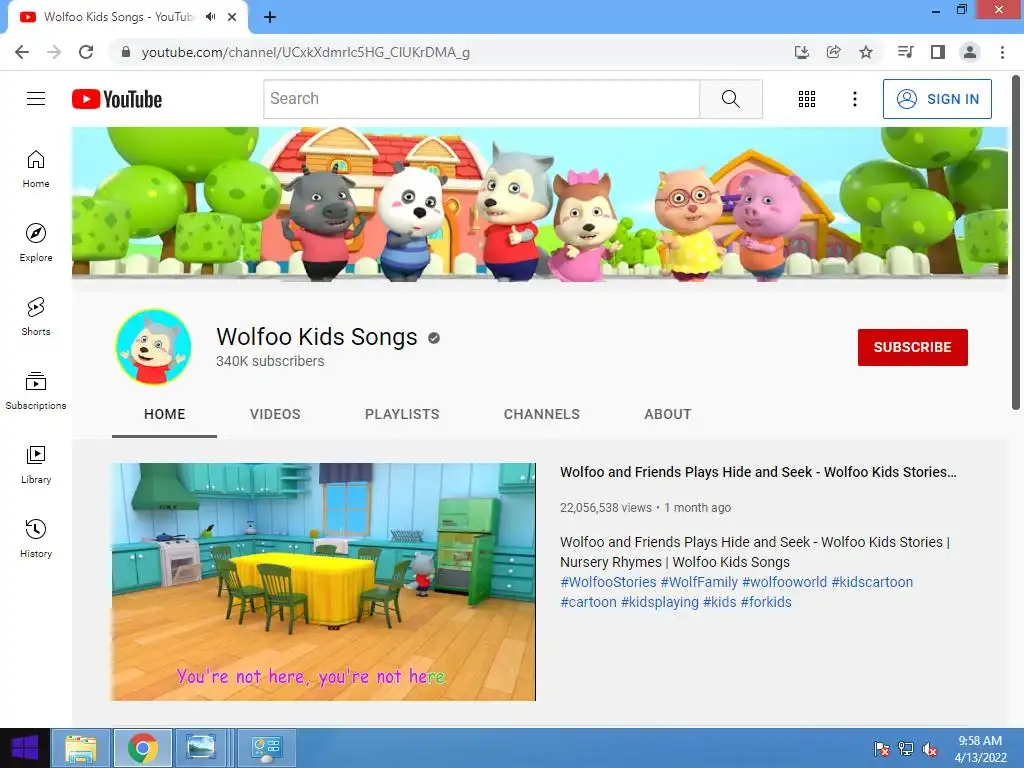1024x768 pixels.
Task: Click the Wolfoo channel avatar
Action: pos(153,347)
